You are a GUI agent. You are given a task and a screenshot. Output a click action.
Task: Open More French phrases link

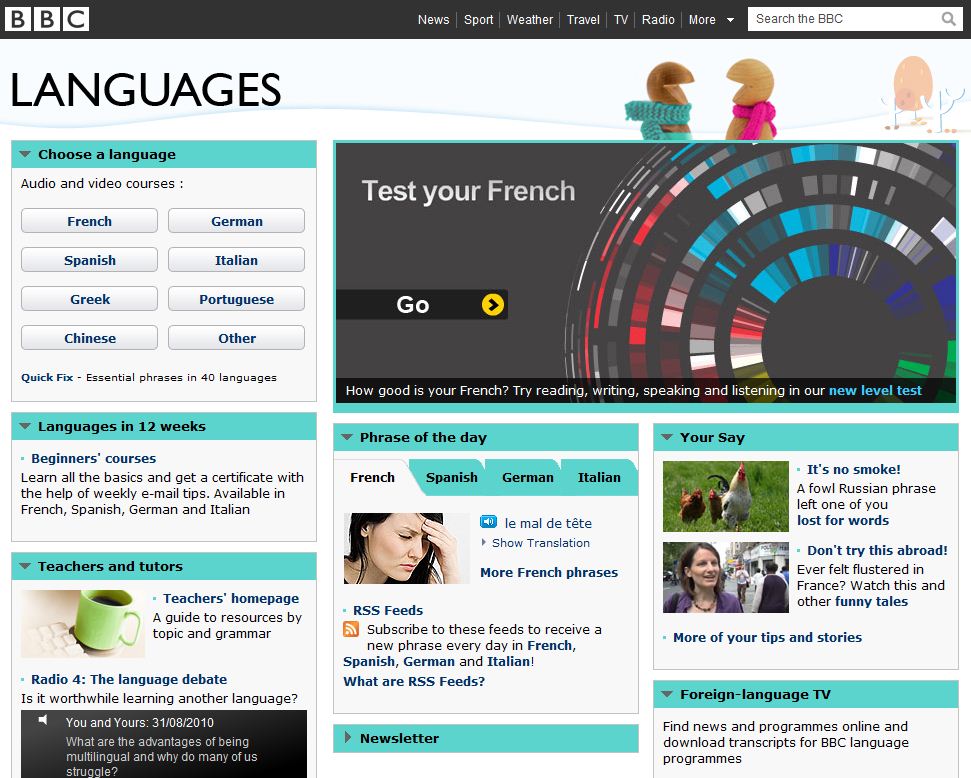pos(548,572)
